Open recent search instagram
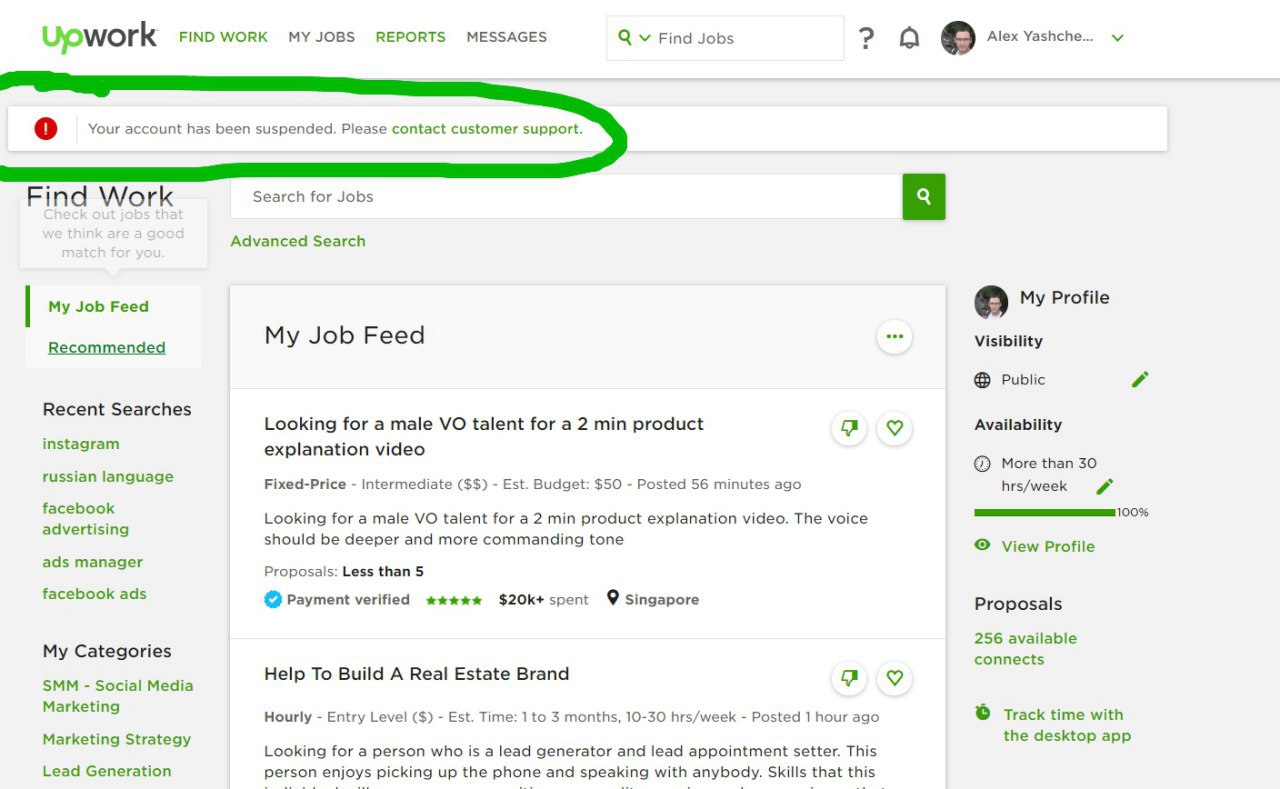 pyautogui.click(x=81, y=444)
